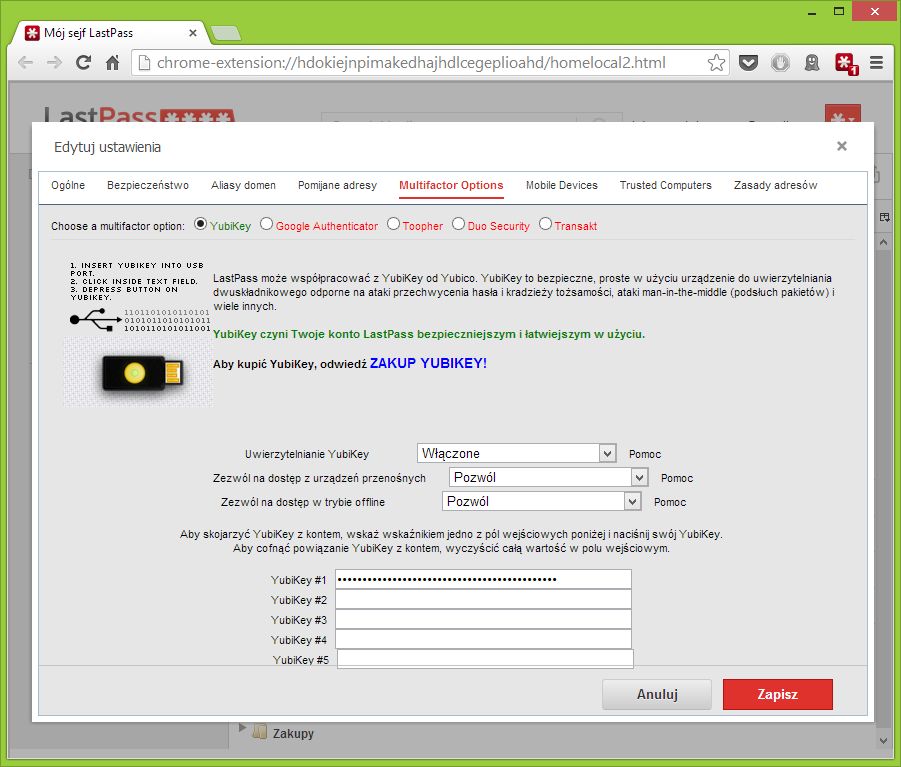Click the Zapisz save button
Screen dimensions: 901x767
[777, 695]
